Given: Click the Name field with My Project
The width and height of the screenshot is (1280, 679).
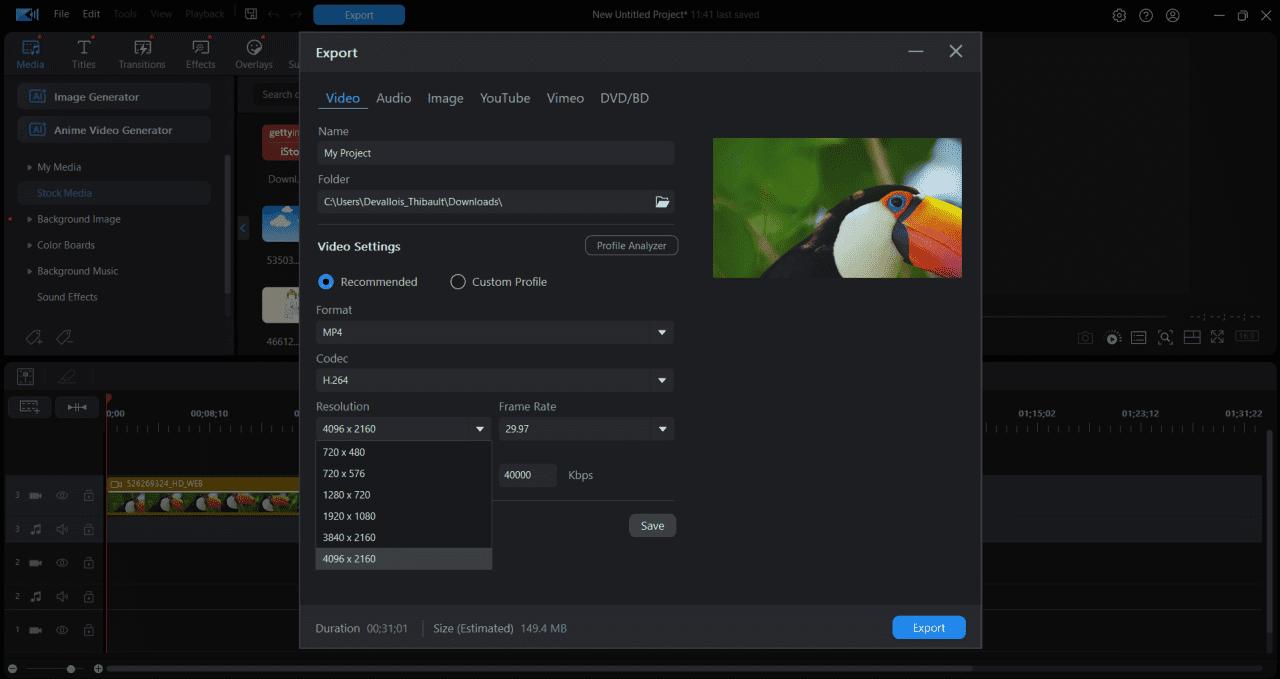Looking at the screenshot, I should point(495,153).
